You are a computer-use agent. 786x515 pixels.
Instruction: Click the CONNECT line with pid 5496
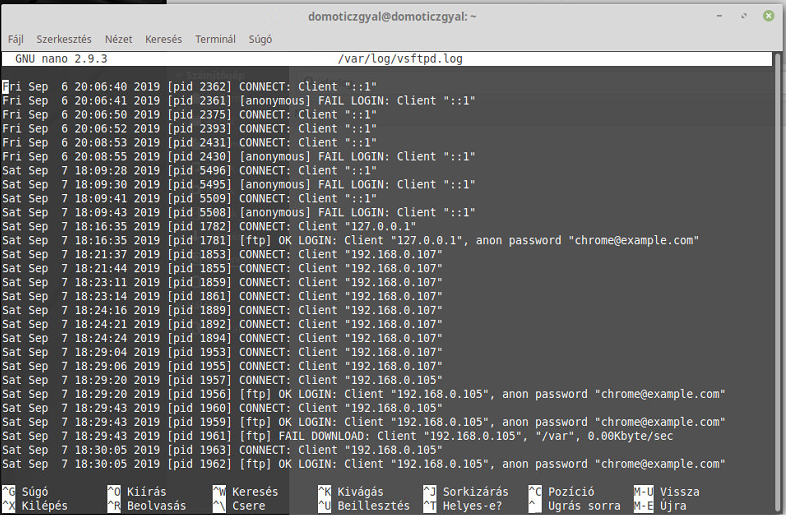tap(189, 171)
